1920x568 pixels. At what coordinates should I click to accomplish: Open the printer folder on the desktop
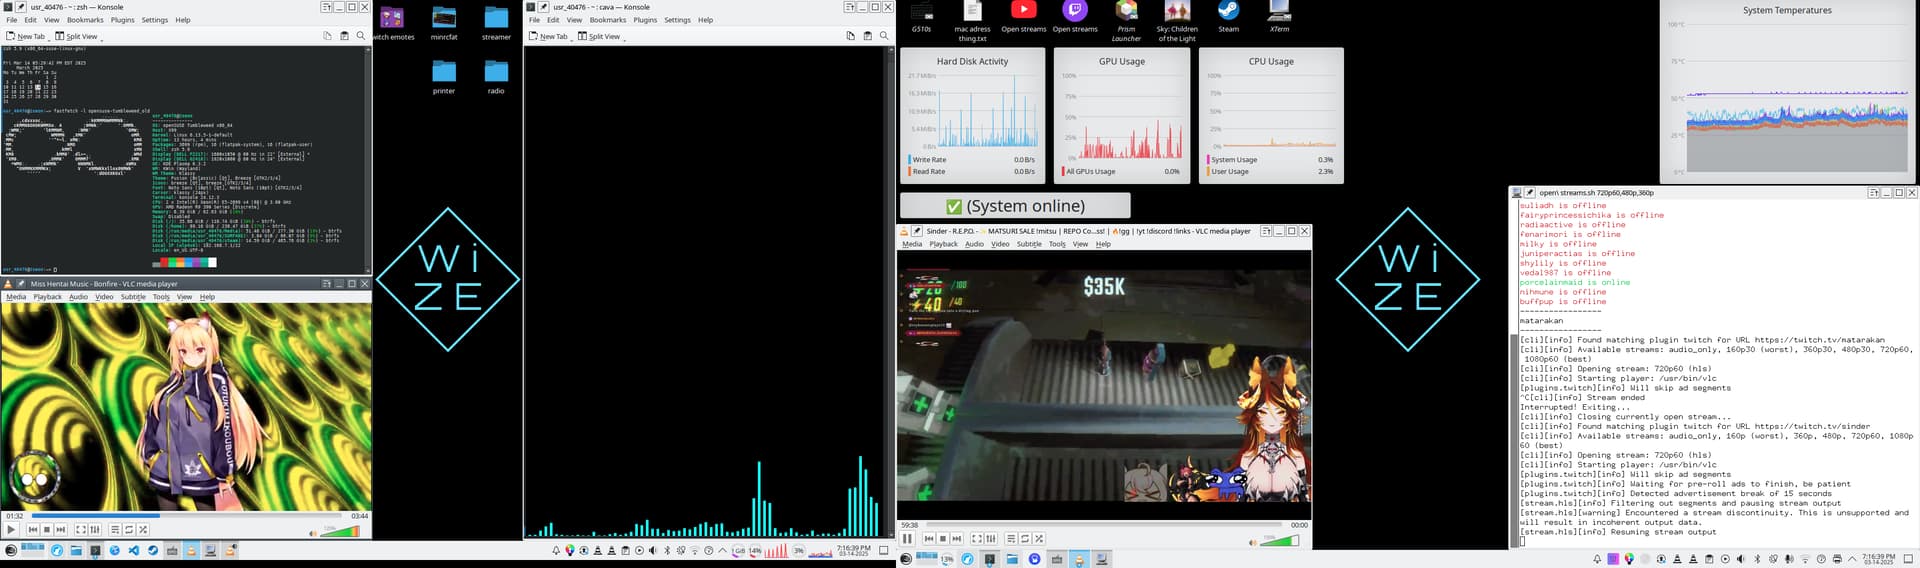(x=444, y=77)
